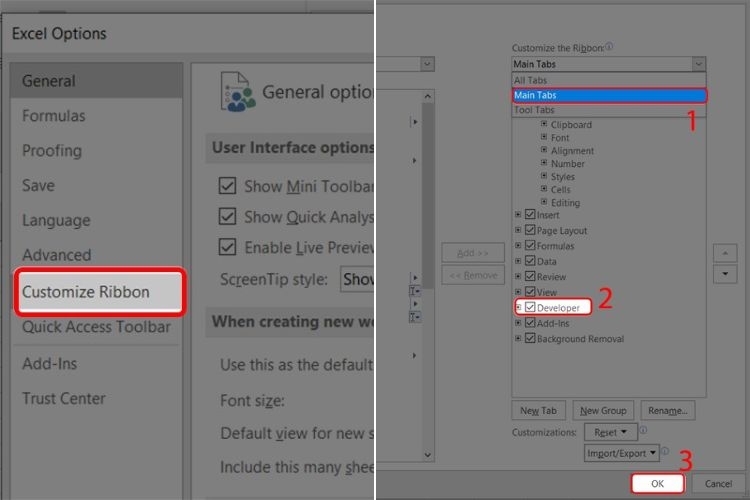This screenshot has height=500, width=750.
Task: Click the General options people icon
Action: pyautogui.click(x=238, y=92)
